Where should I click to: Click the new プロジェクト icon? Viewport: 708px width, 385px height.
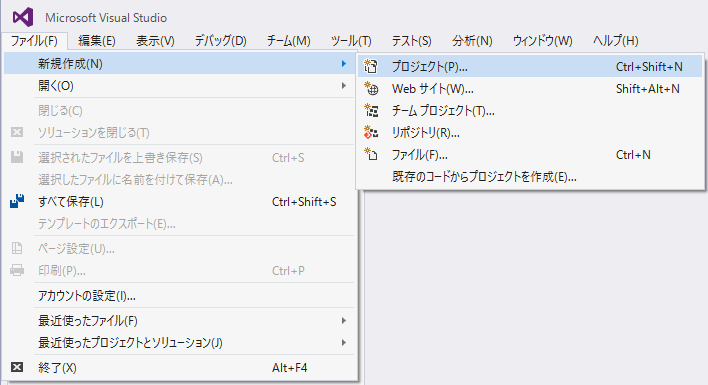tap(371, 66)
